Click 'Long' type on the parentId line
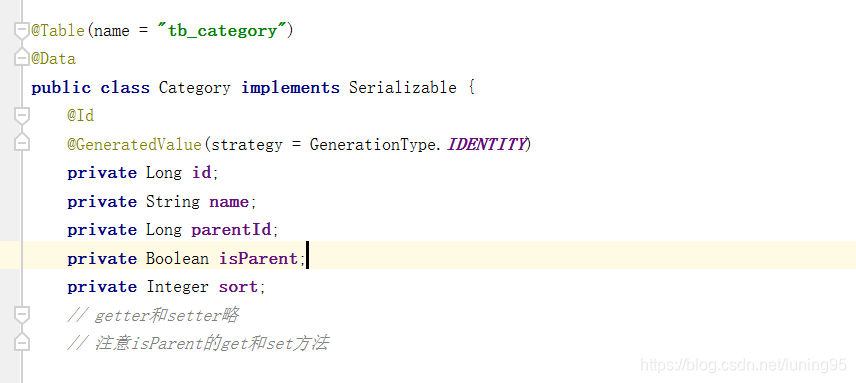 164,230
